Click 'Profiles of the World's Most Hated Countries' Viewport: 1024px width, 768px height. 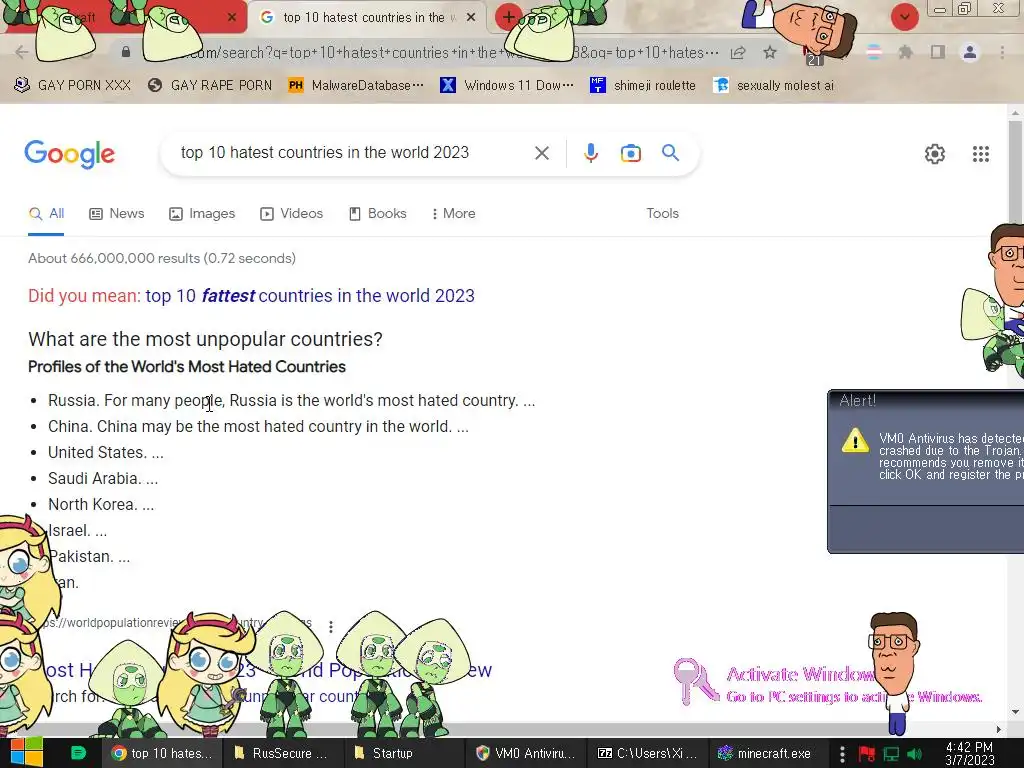click(187, 366)
